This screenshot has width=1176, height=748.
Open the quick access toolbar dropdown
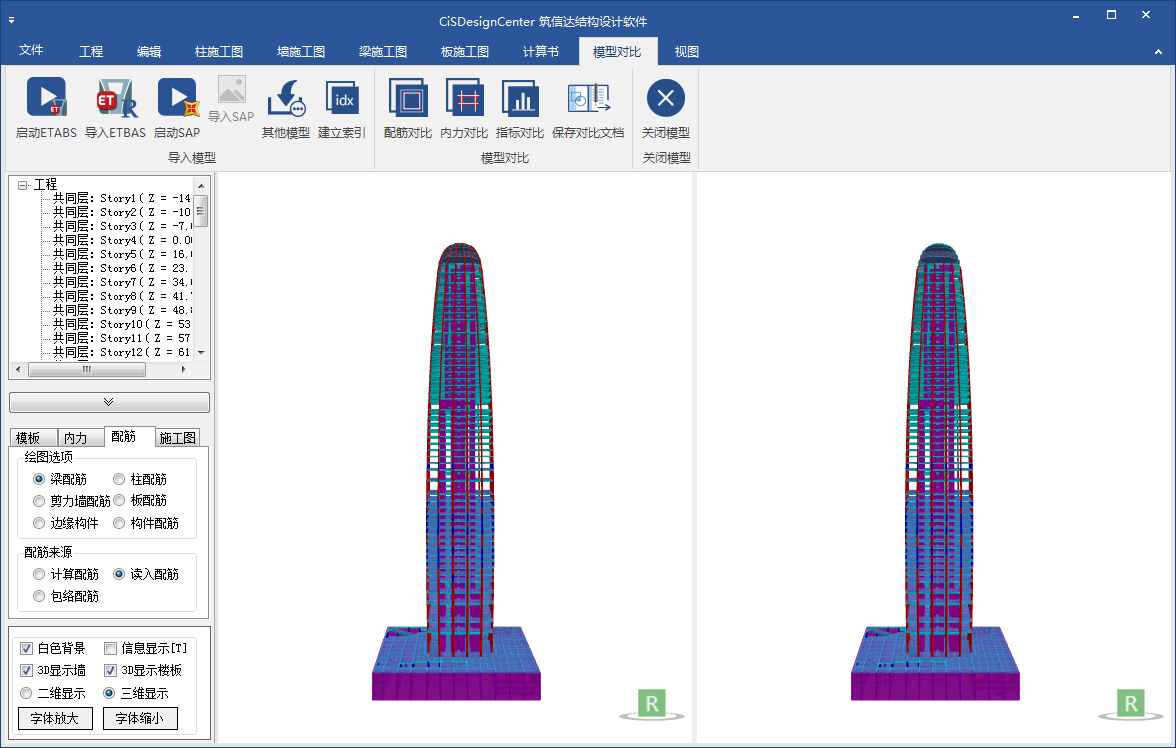coord(11,20)
